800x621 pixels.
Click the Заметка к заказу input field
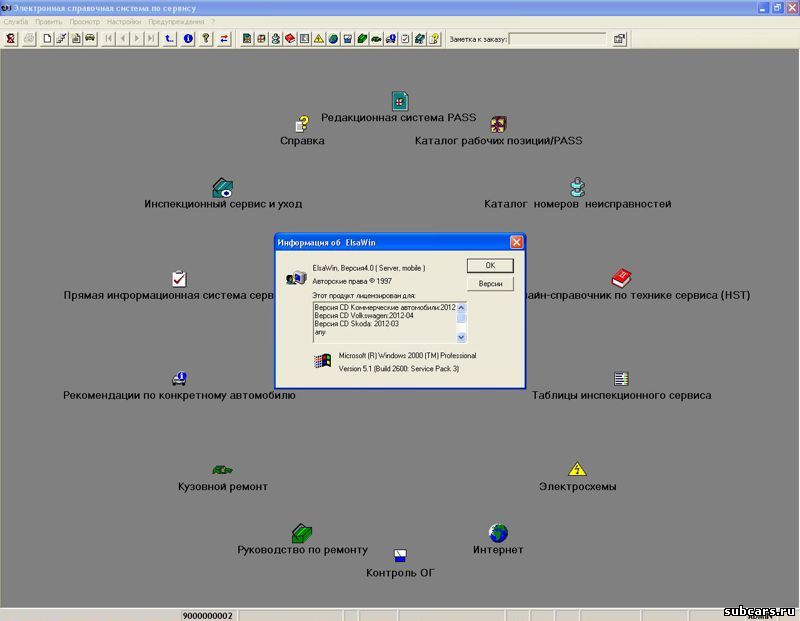[557, 39]
